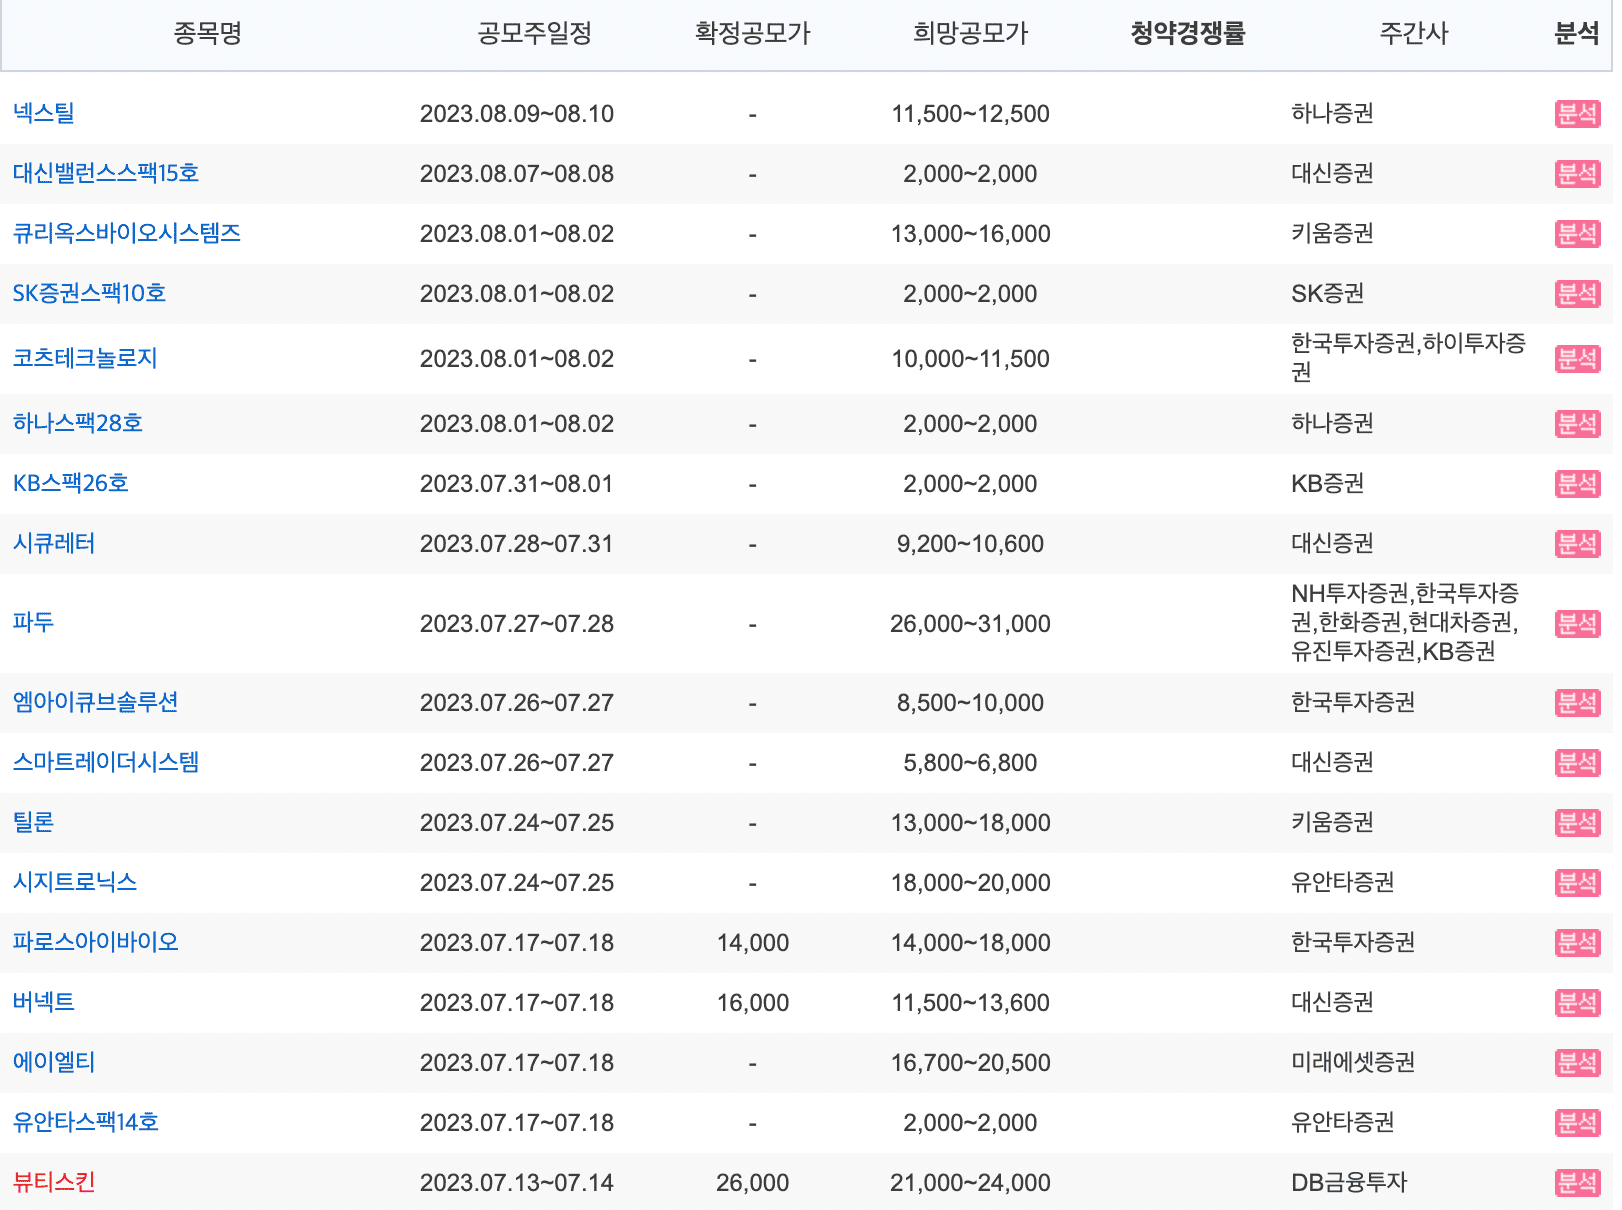1622x1210 pixels.
Task: Select the price range 26,000~31,000
Action: click(971, 624)
